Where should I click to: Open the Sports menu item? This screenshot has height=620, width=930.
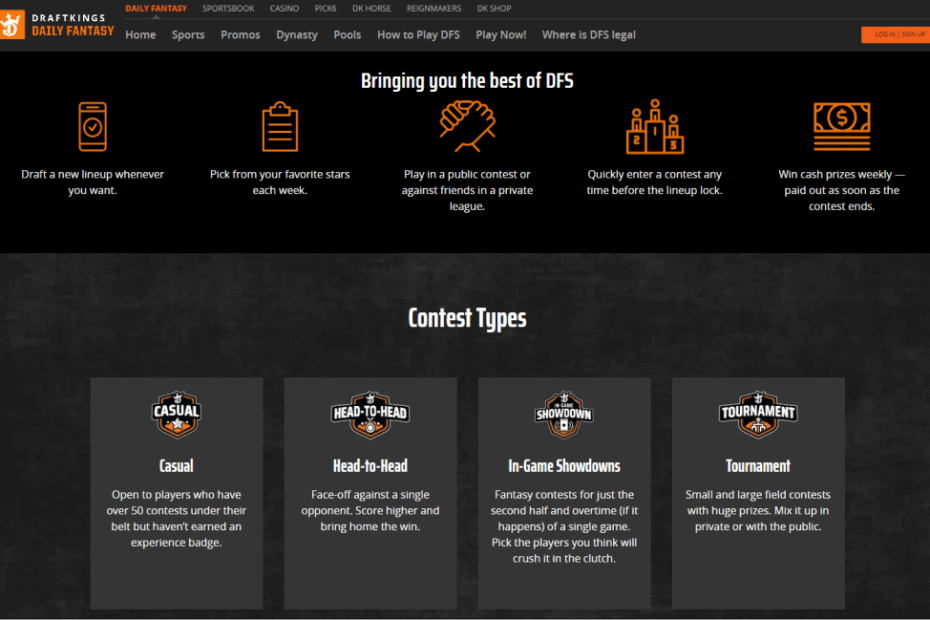pos(188,35)
